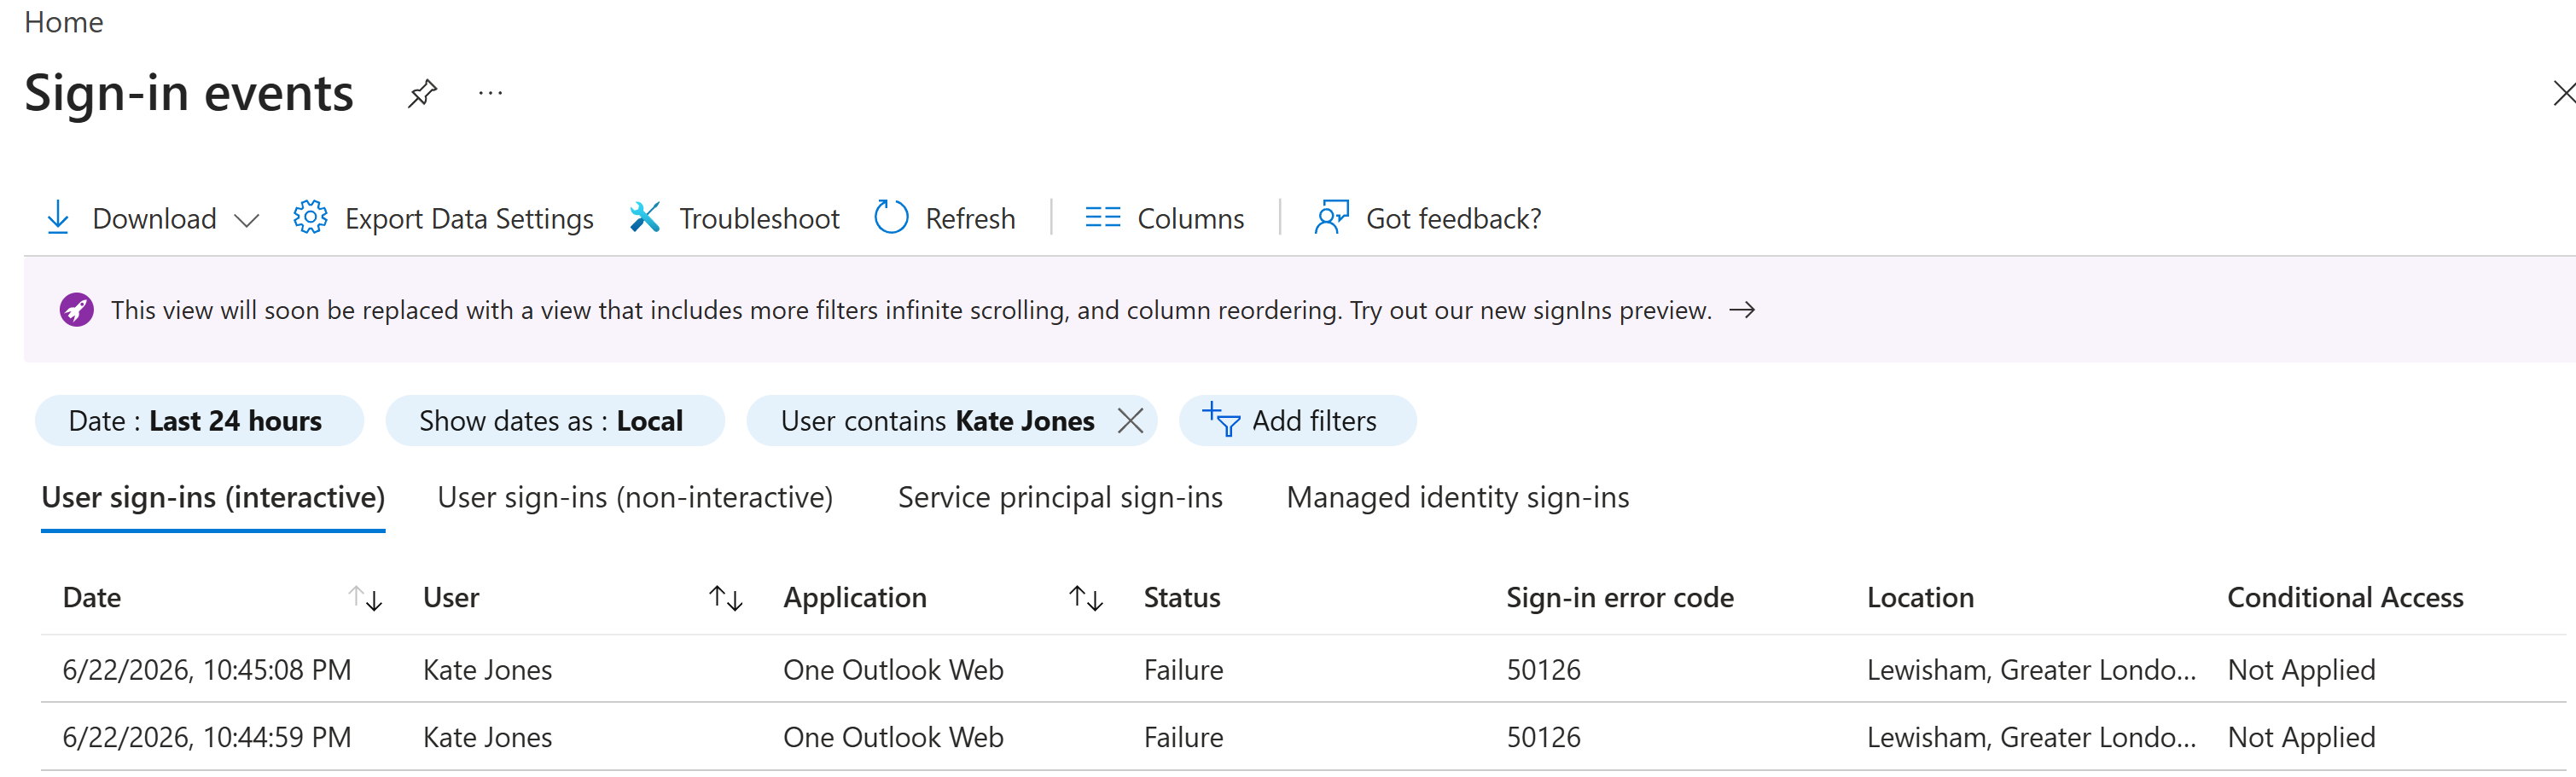
Task: Click the Location column header
Action: coord(1920,598)
